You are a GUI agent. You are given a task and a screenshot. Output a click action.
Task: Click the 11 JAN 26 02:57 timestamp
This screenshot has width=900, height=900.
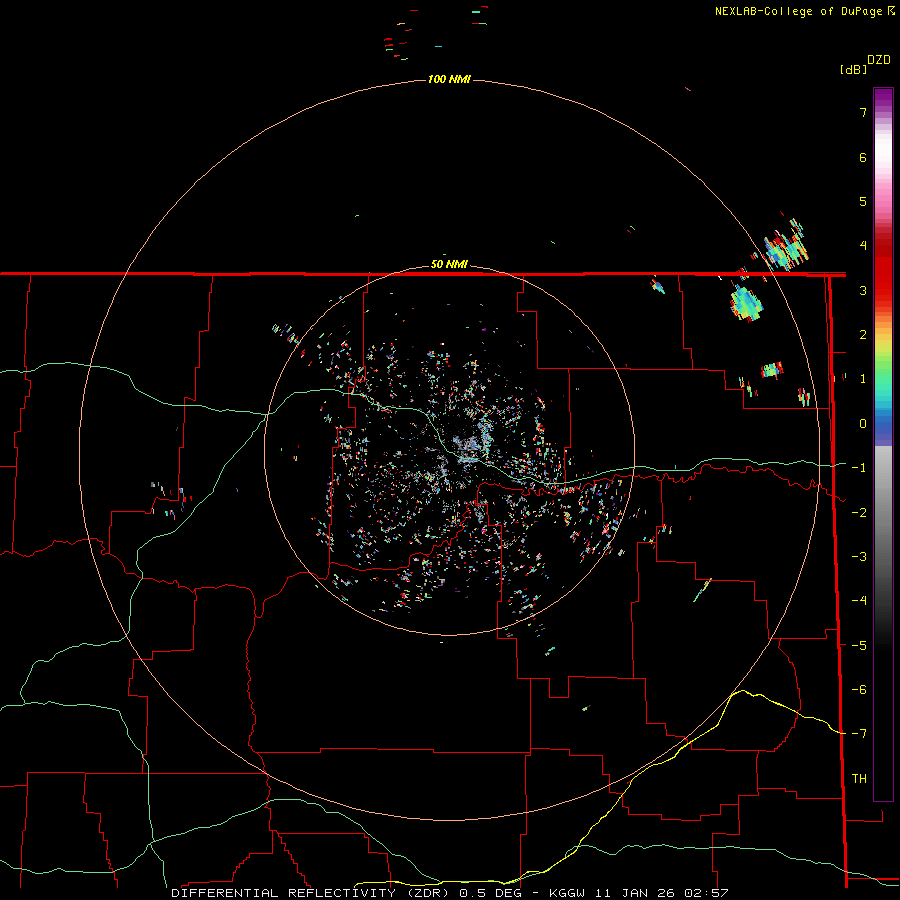point(663,893)
